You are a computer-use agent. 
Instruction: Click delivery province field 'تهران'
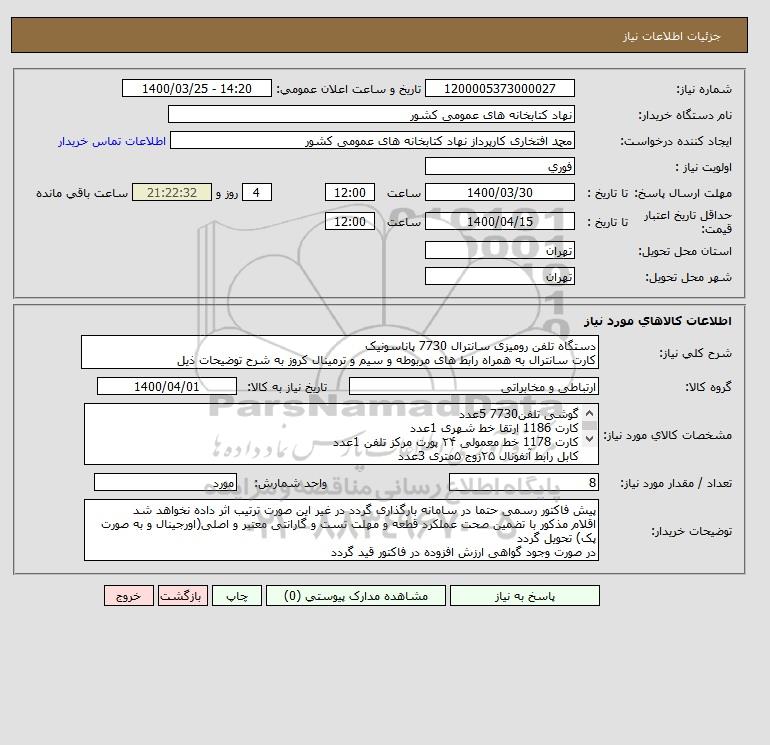point(499,250)
